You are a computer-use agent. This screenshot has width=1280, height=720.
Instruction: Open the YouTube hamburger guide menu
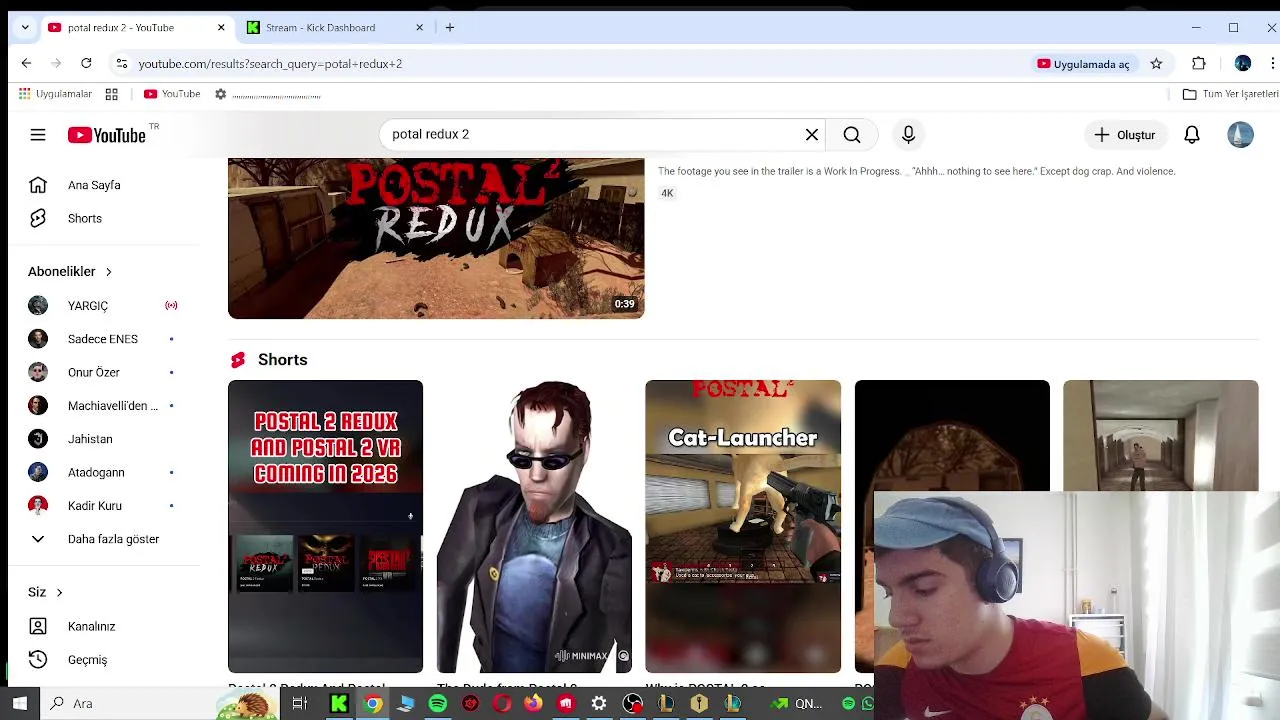click(x=38, y=135)
